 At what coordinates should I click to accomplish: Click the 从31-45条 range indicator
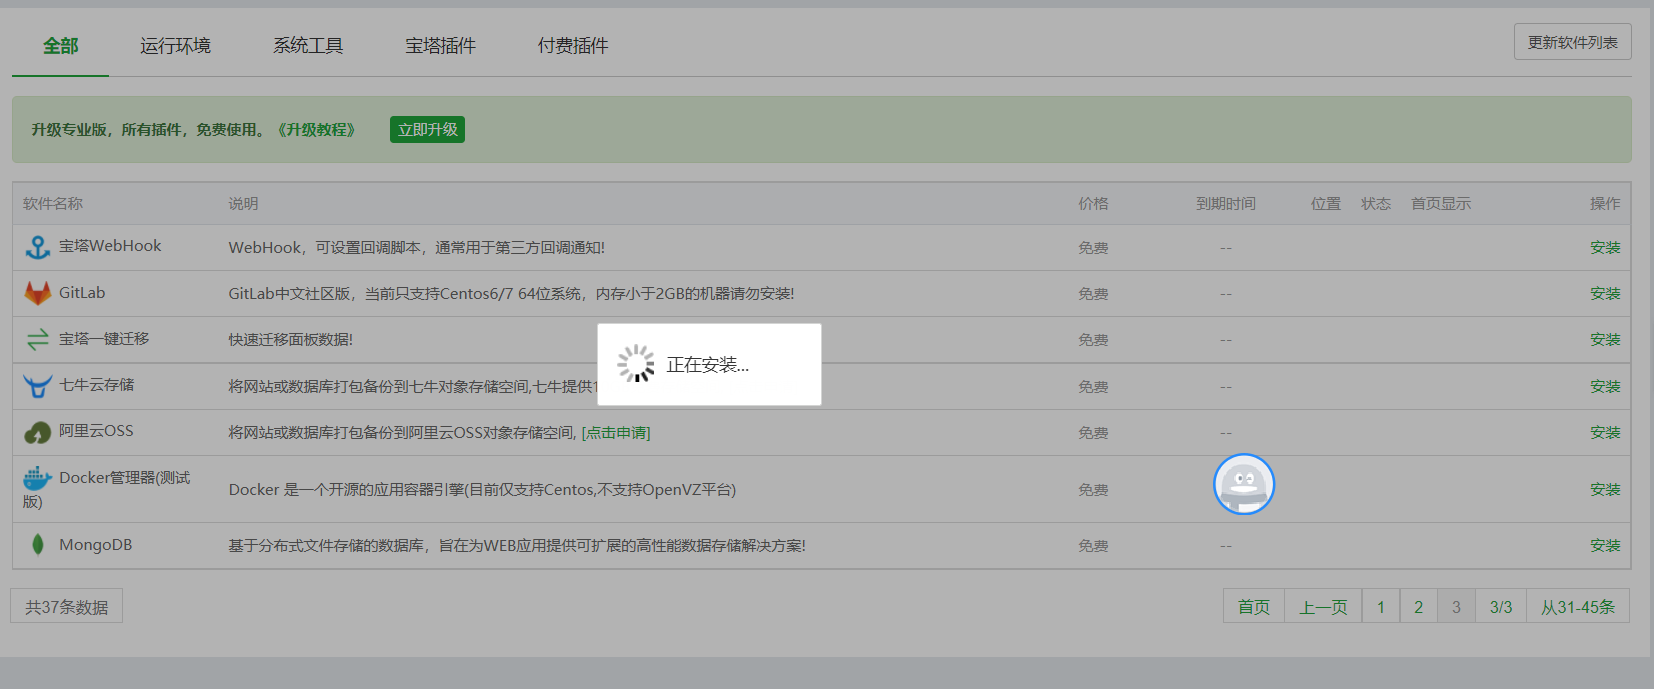1578,607
